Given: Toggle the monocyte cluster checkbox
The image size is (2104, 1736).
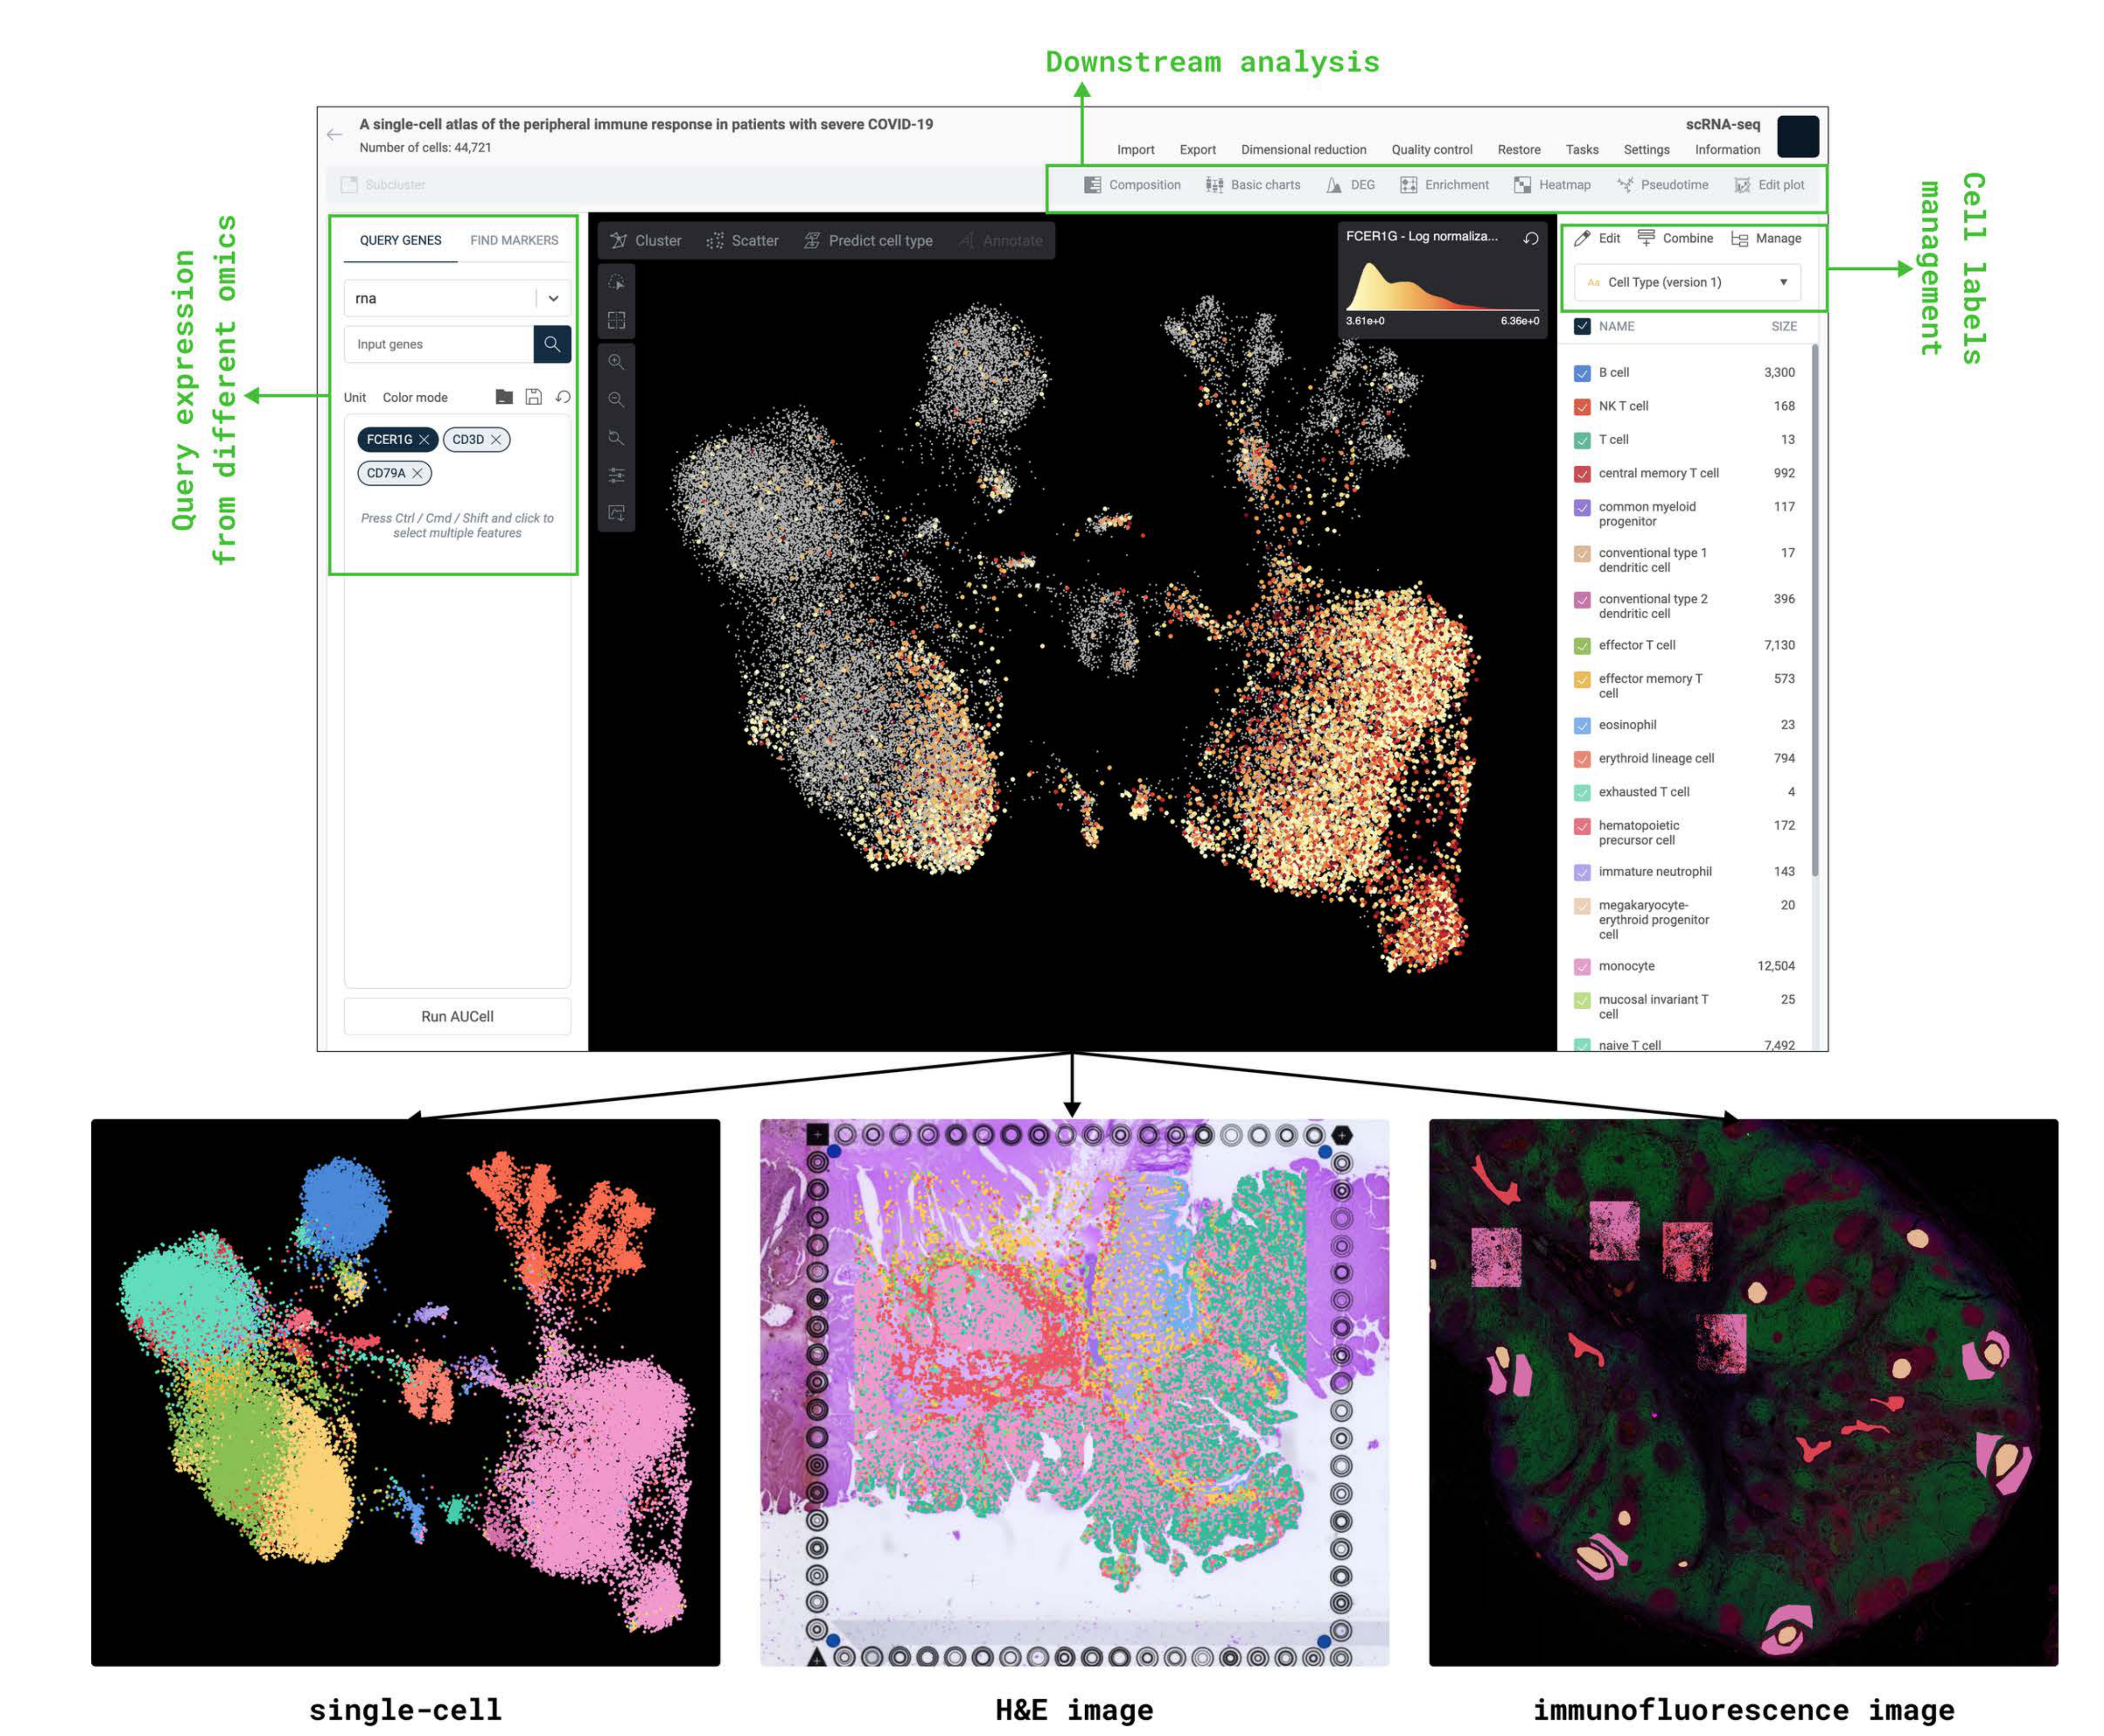Looking at the screenshot, I should click(x=1581, y=966).
